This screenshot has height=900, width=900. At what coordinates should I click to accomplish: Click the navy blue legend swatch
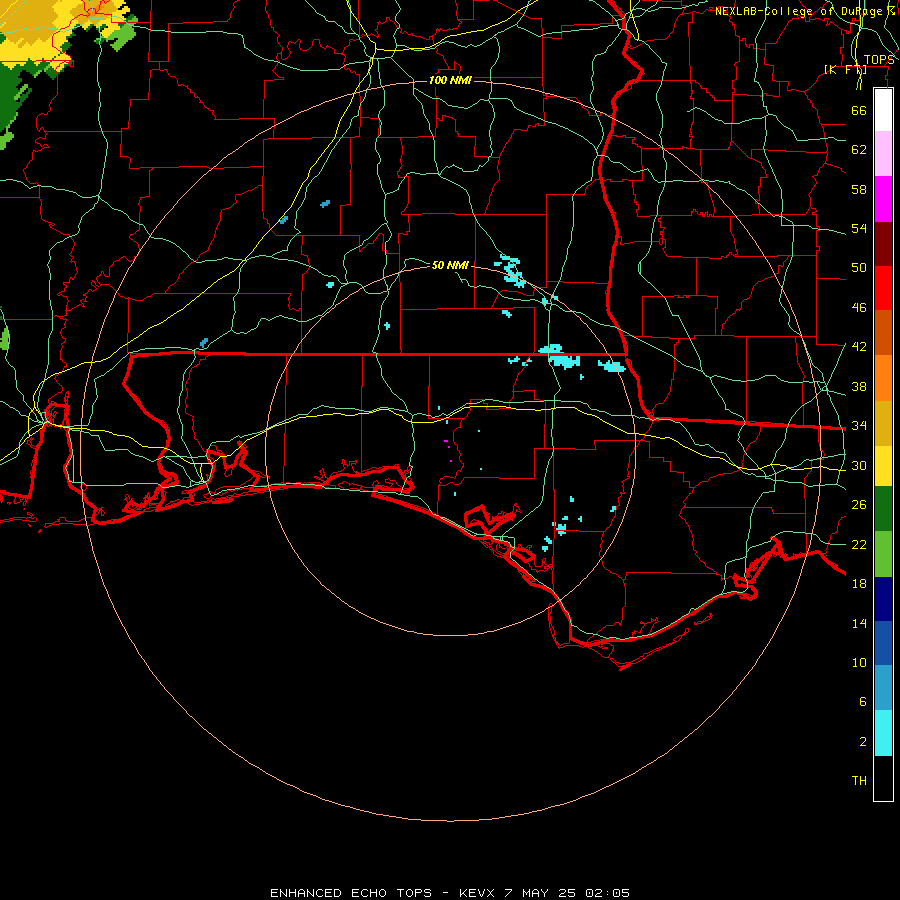(x=883, y=599)
